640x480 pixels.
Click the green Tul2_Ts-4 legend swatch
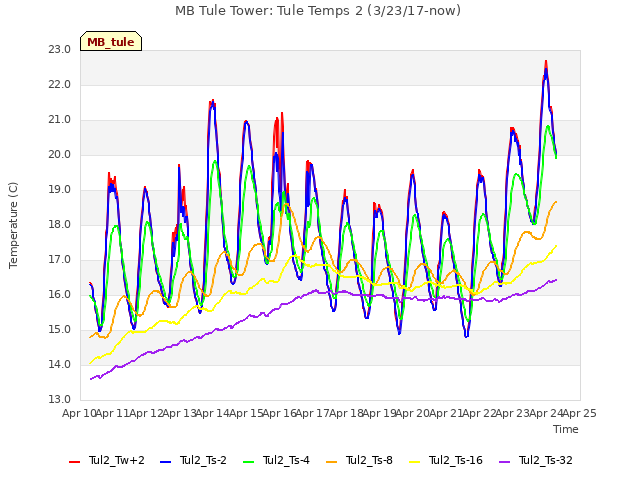coord(249,462)
